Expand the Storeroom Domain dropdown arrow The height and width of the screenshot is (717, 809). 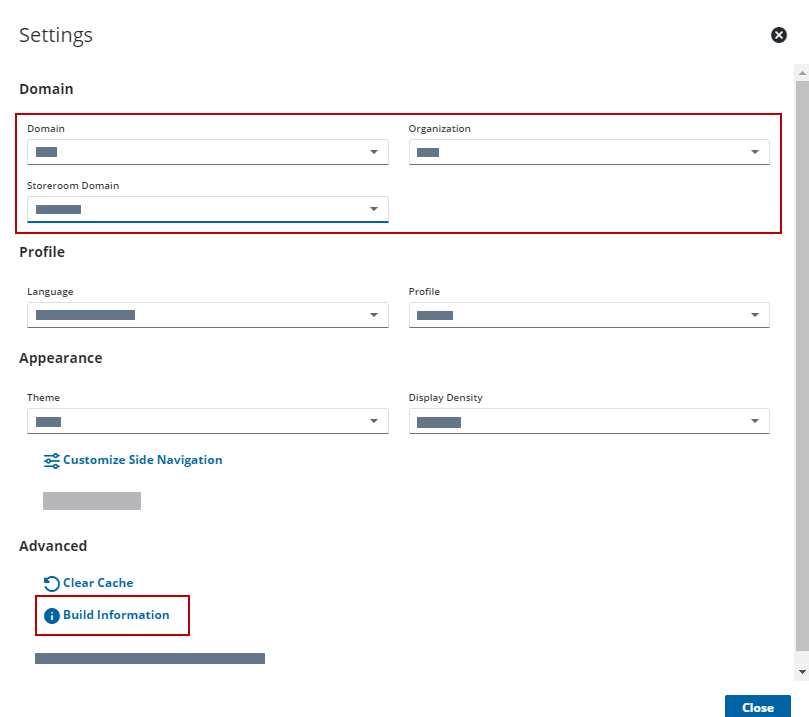click(374, 209)
